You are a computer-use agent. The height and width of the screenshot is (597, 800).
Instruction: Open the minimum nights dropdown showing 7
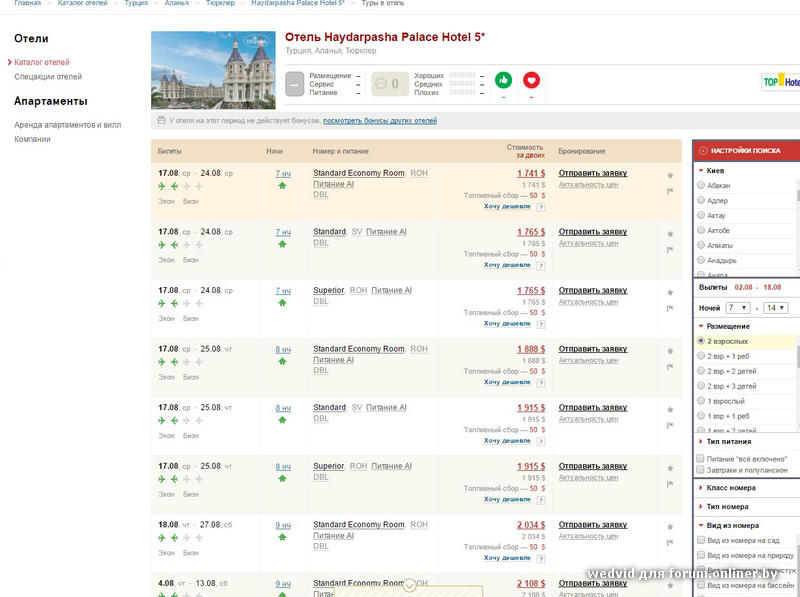click(738, 308)
